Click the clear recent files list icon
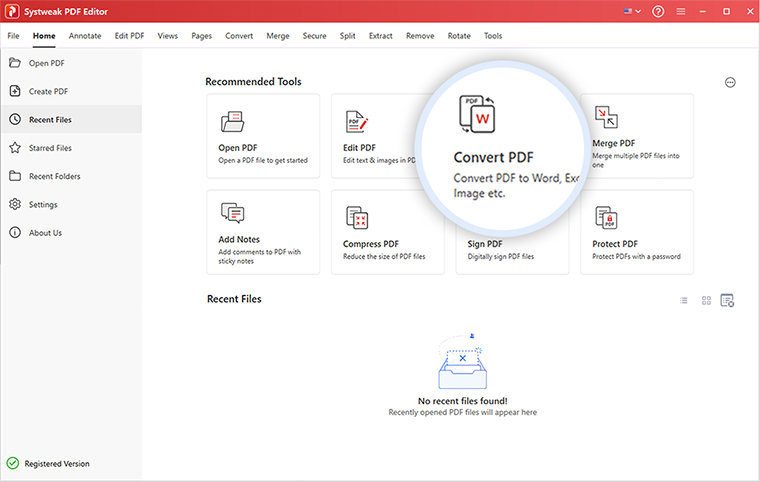The width and height of the screenshot is (760, 482). 727,301
